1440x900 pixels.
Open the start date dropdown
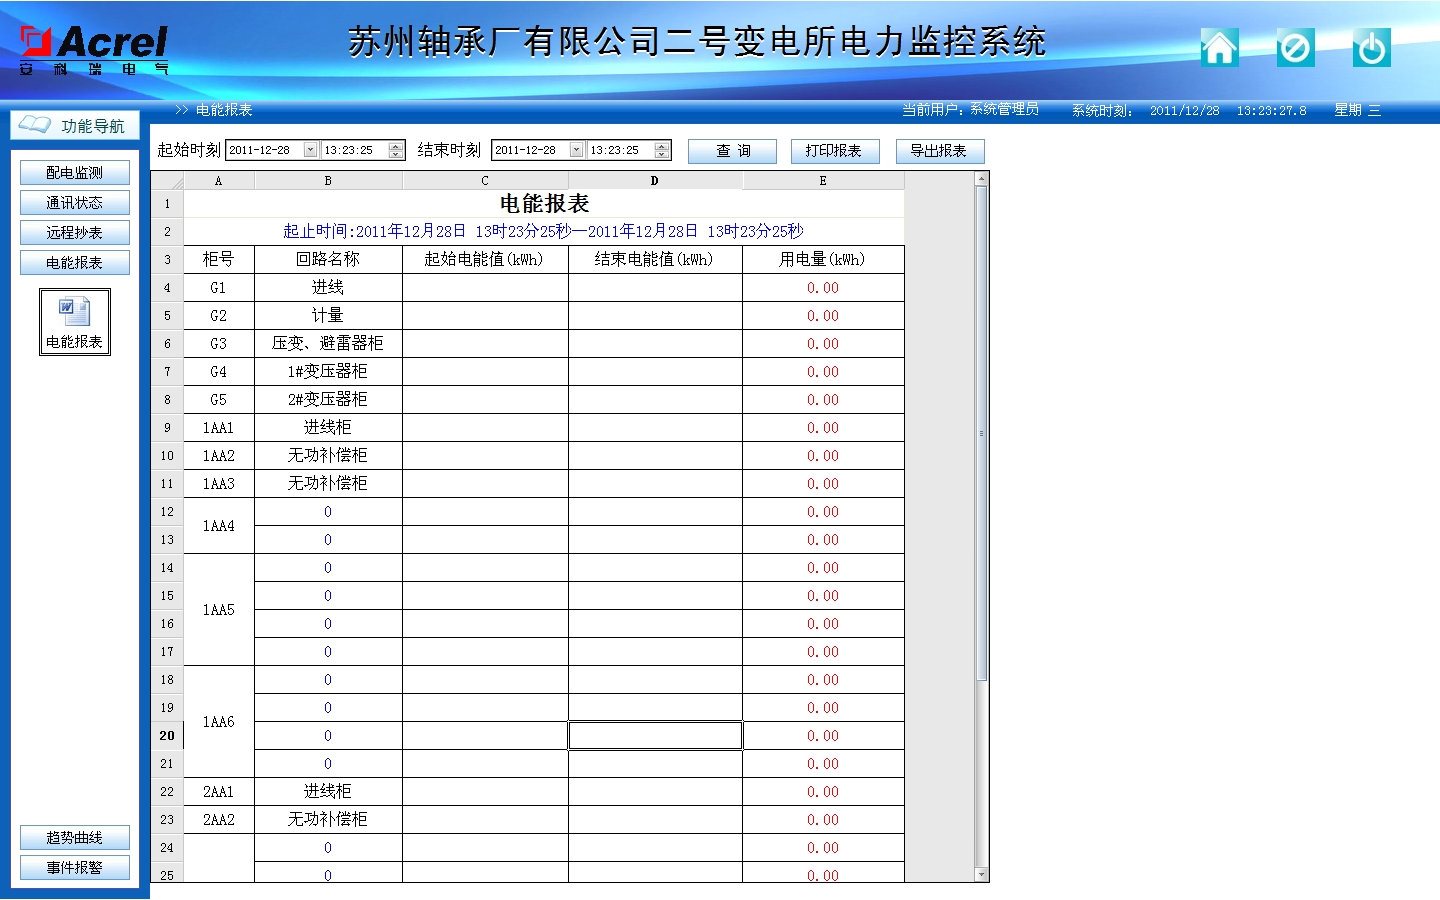pos(310,150)
